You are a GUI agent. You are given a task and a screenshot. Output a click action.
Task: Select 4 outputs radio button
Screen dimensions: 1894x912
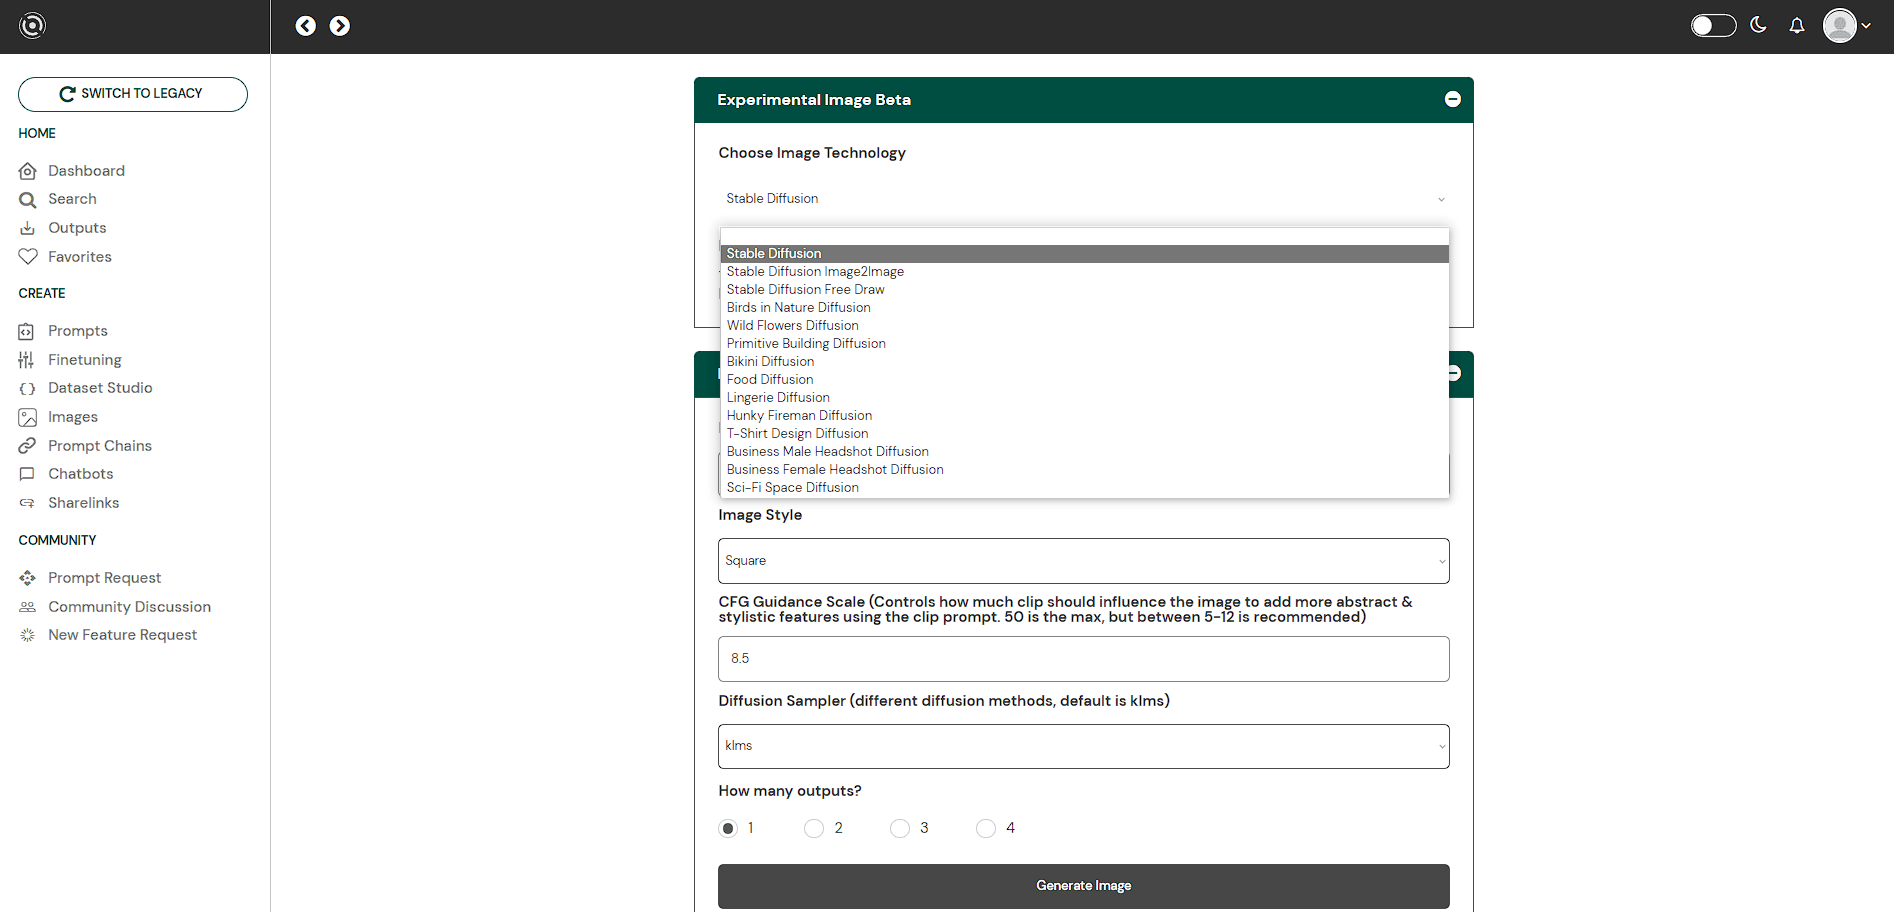[x=986, y=828]
